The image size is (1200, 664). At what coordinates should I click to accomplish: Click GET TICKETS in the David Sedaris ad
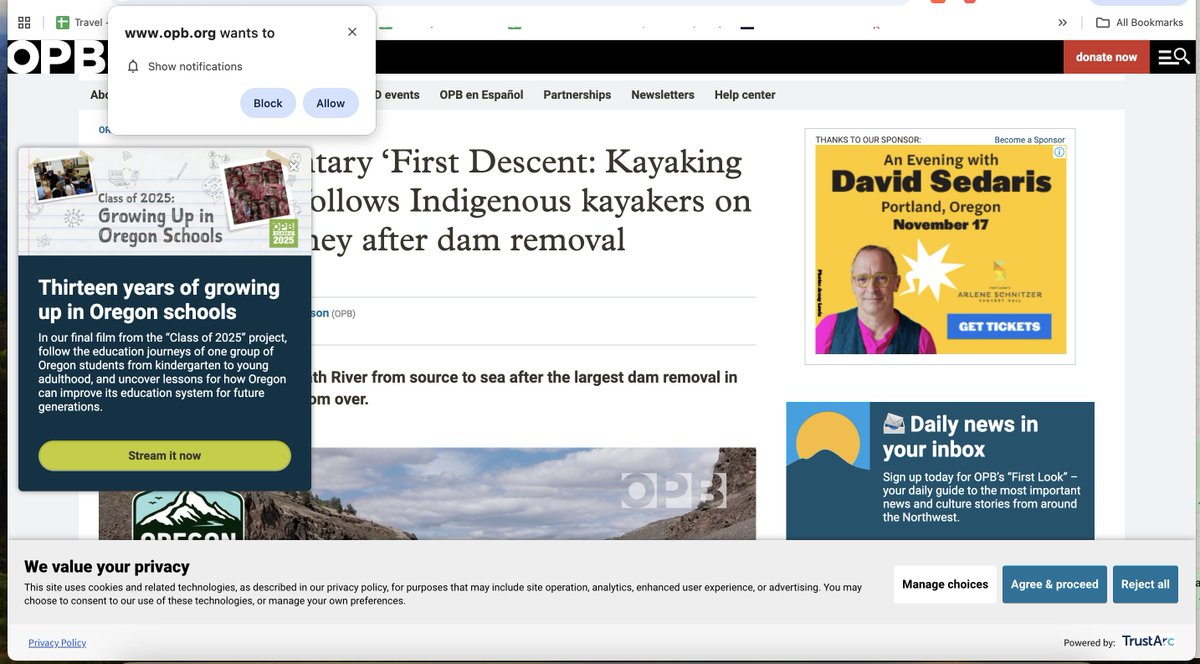click(x=999, y=326)
